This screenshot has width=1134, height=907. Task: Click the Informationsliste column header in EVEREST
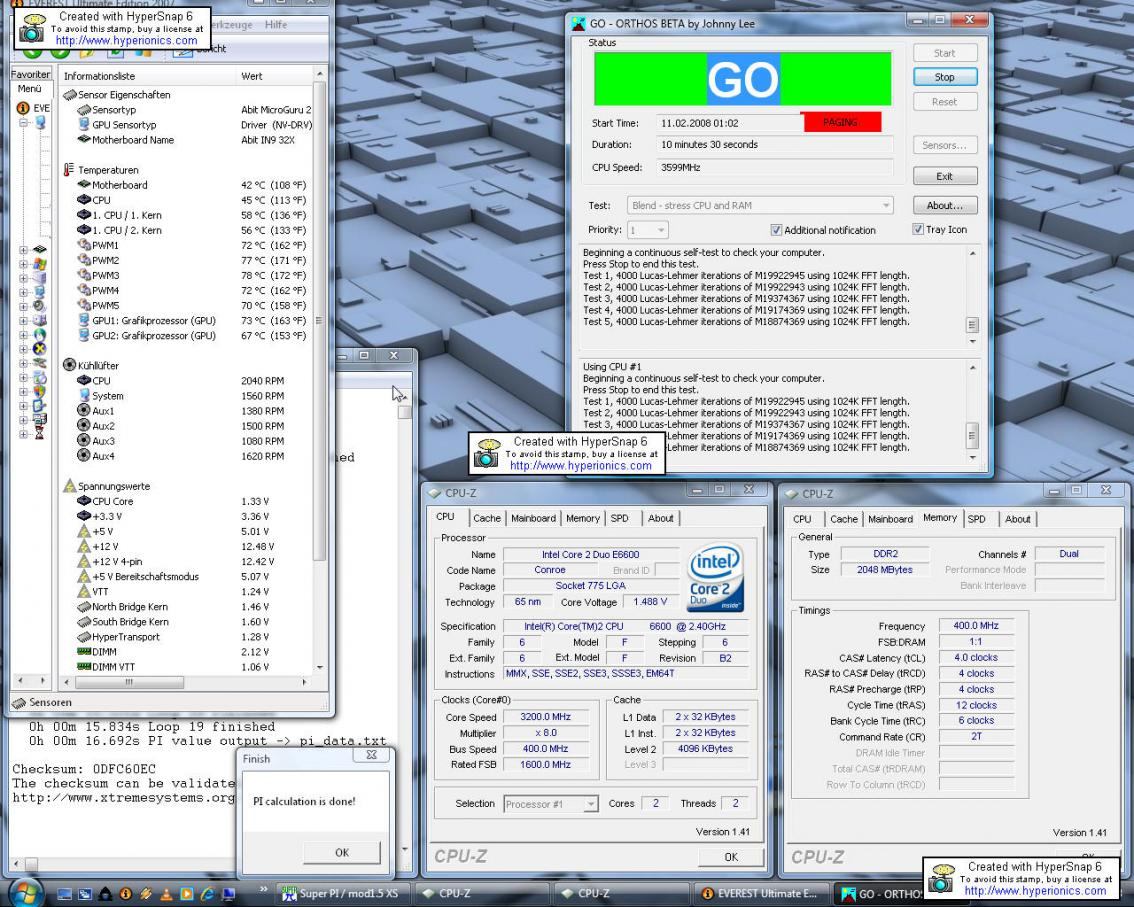148,75
